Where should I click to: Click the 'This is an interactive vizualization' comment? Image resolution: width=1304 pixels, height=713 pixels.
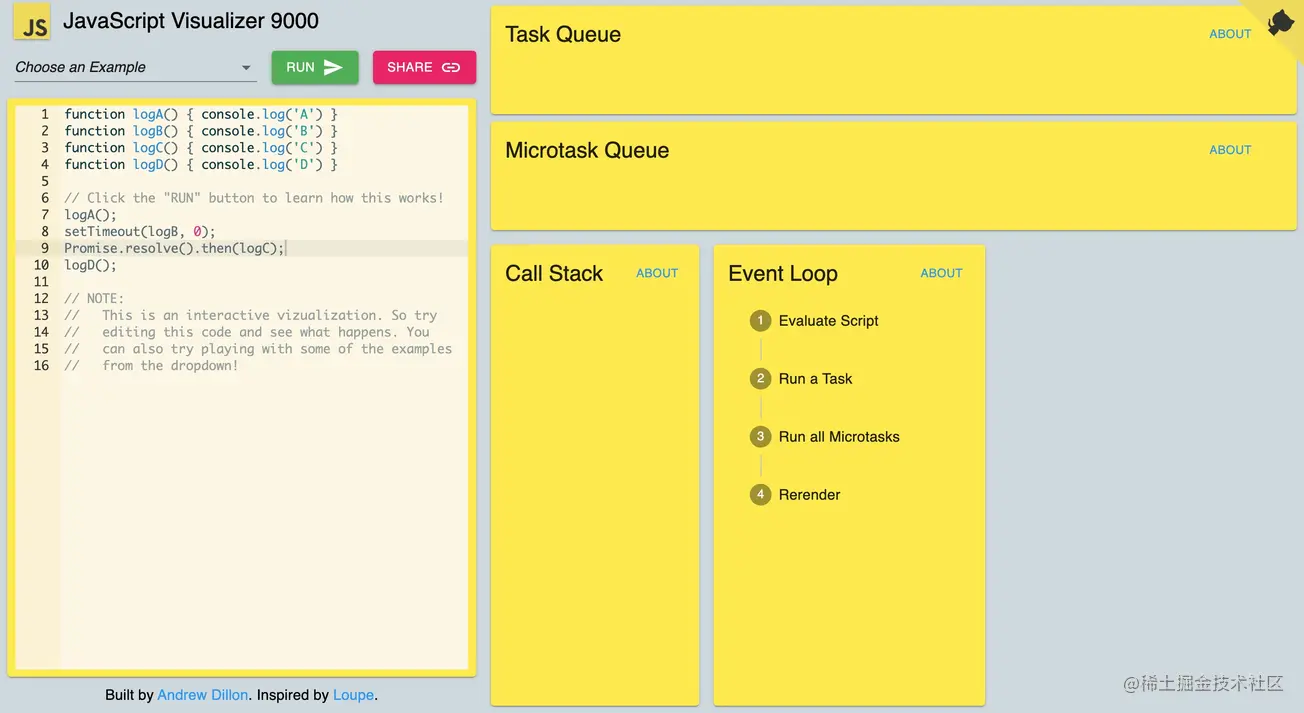coord(251,315)
